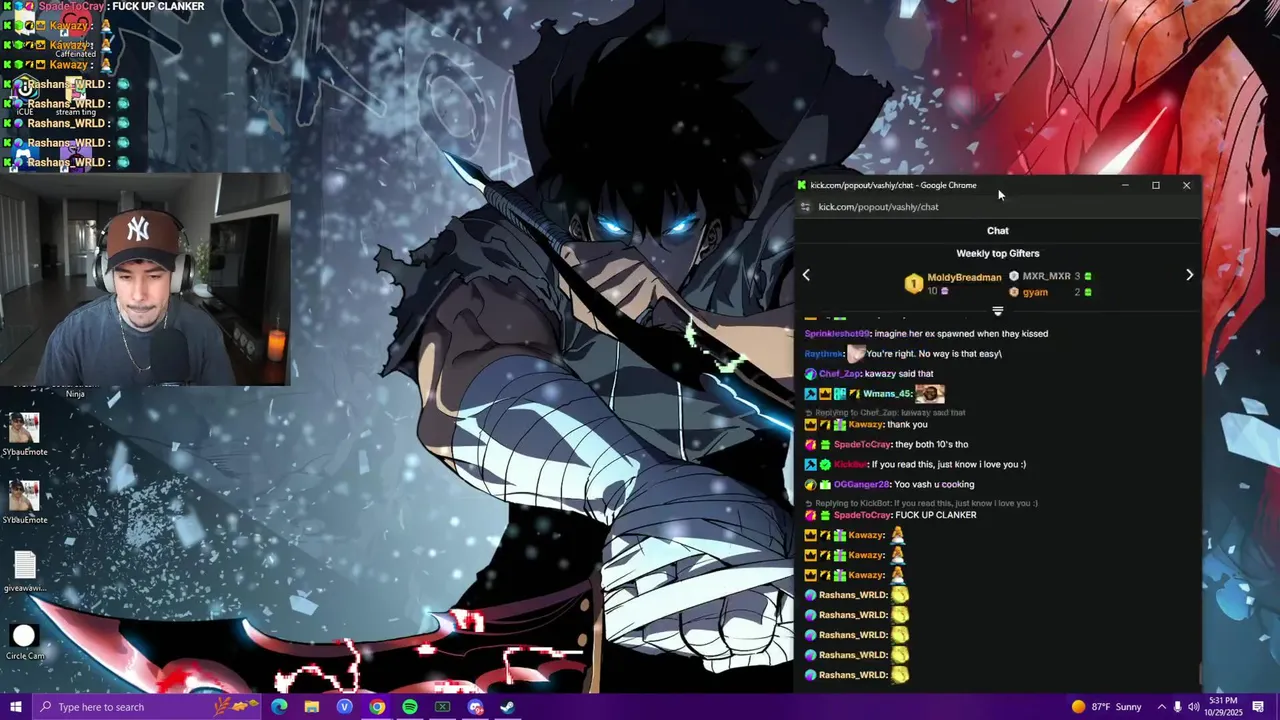Launch Microsoft Edge from taskbar

tap(279, 707)
